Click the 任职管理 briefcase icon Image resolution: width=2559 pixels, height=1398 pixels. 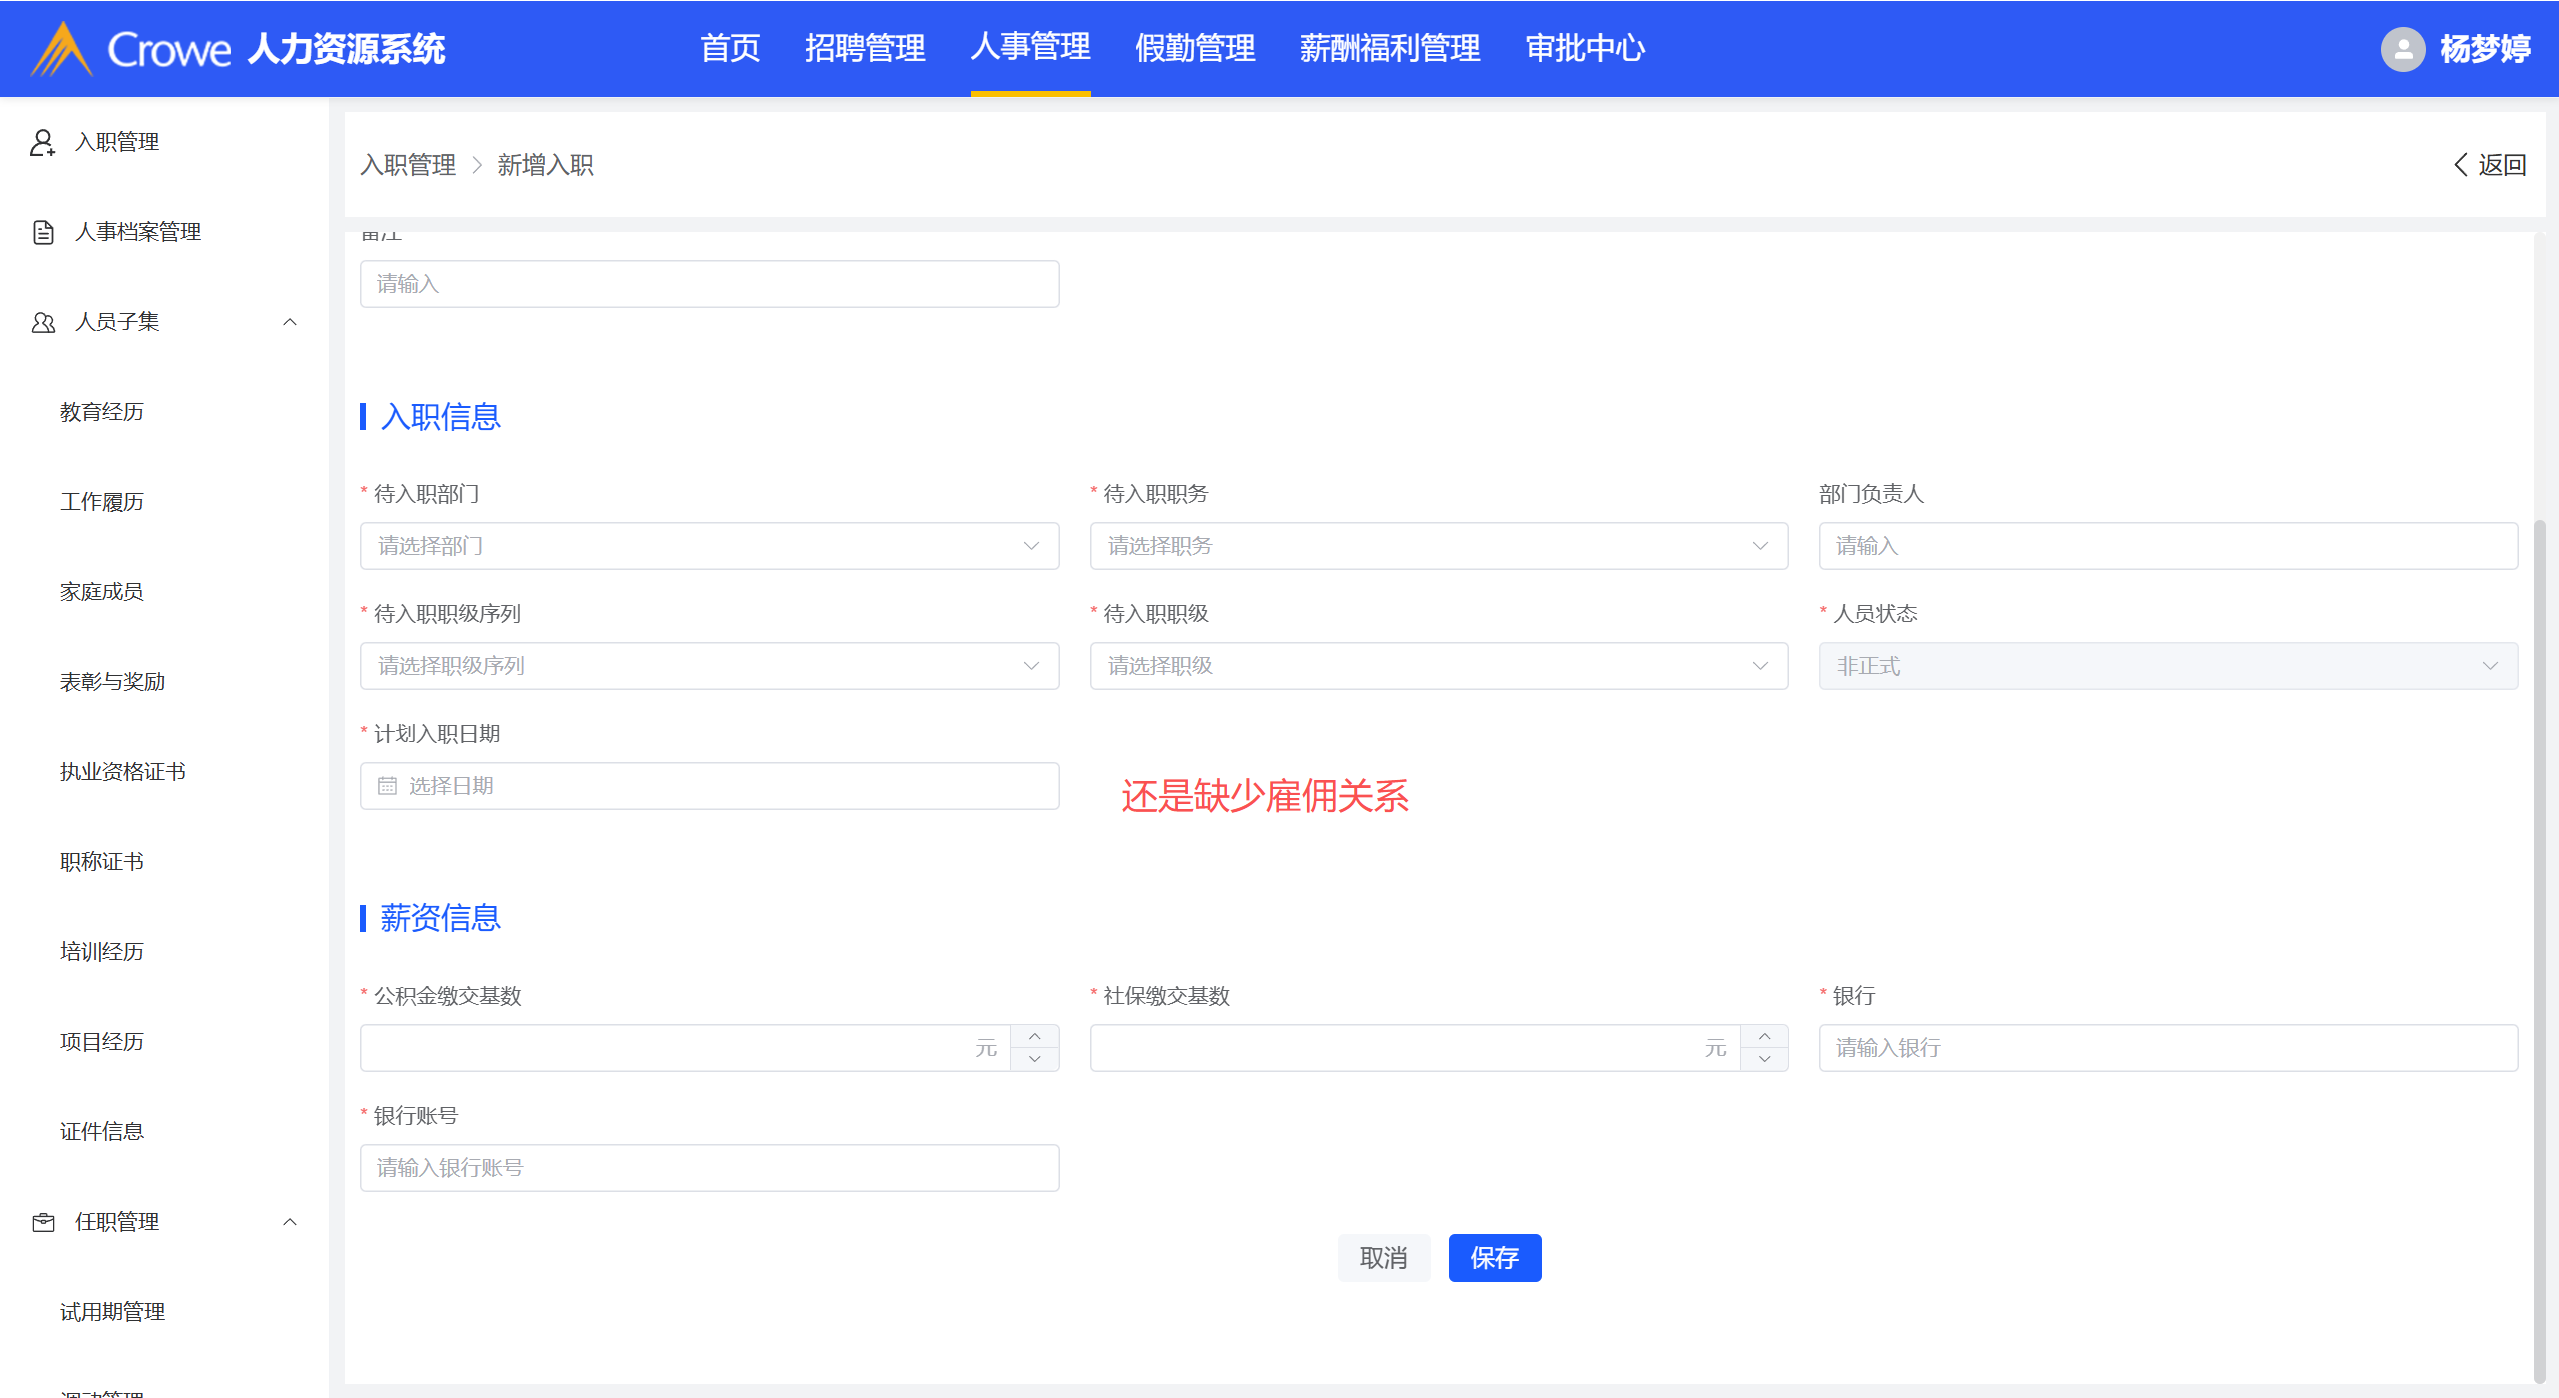point(43,1222)
